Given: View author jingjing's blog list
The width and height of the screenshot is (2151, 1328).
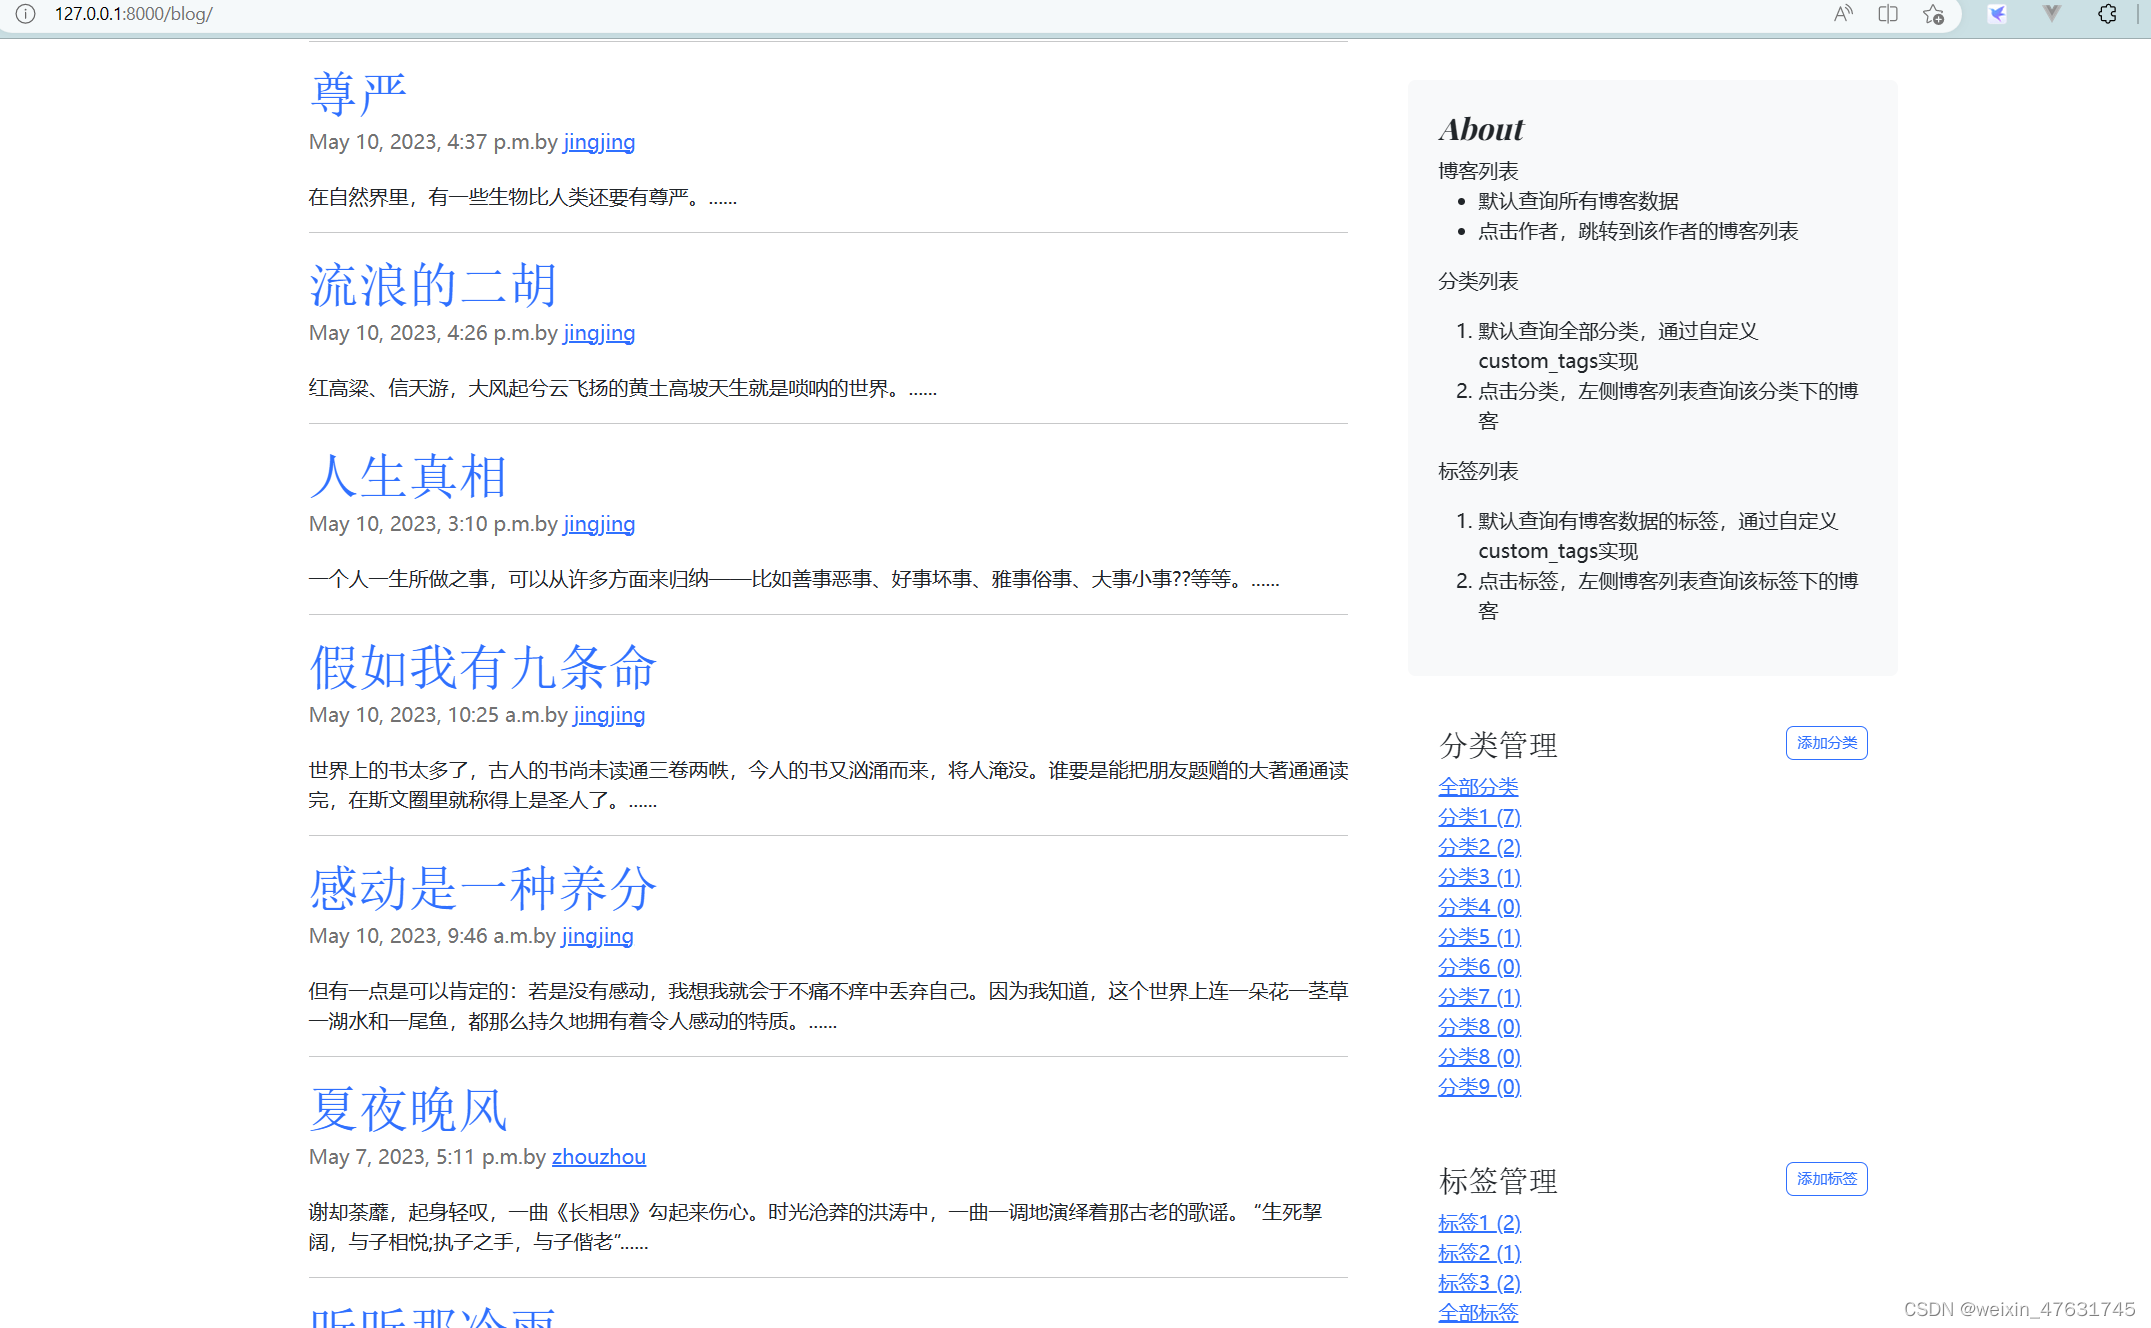Looking at the screenshot, I should [x=598, y=142].
